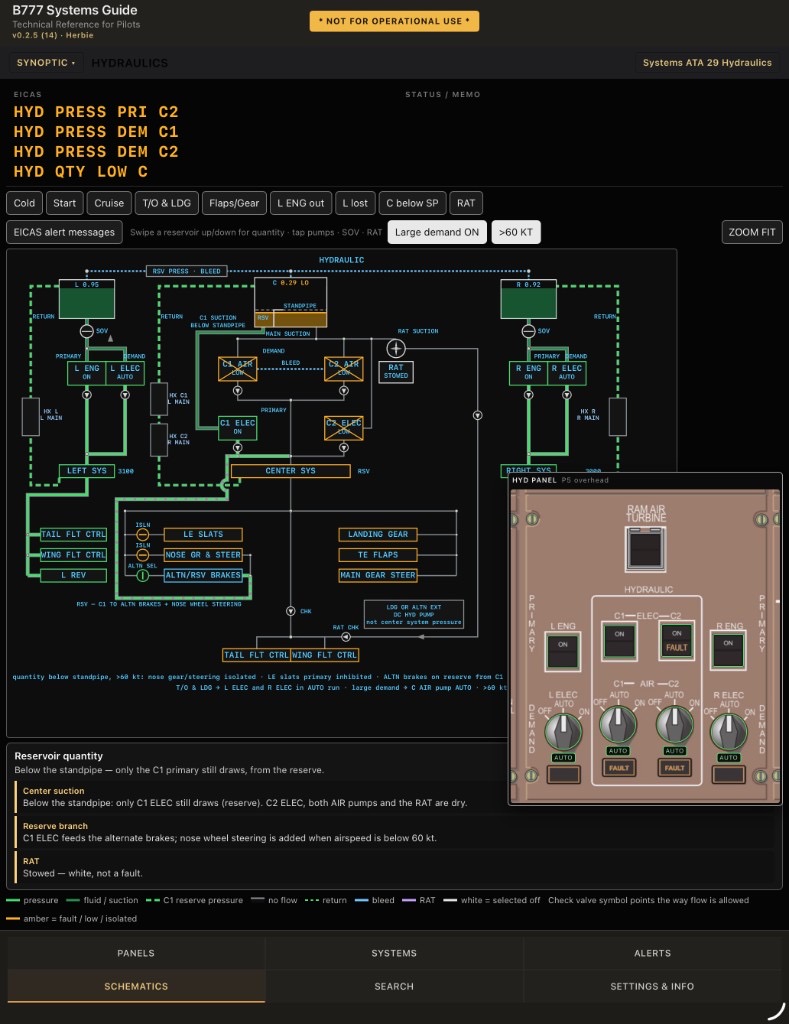Click the RSV PRESS BLEED label box
789x1024 pixels.
(187, 271)
